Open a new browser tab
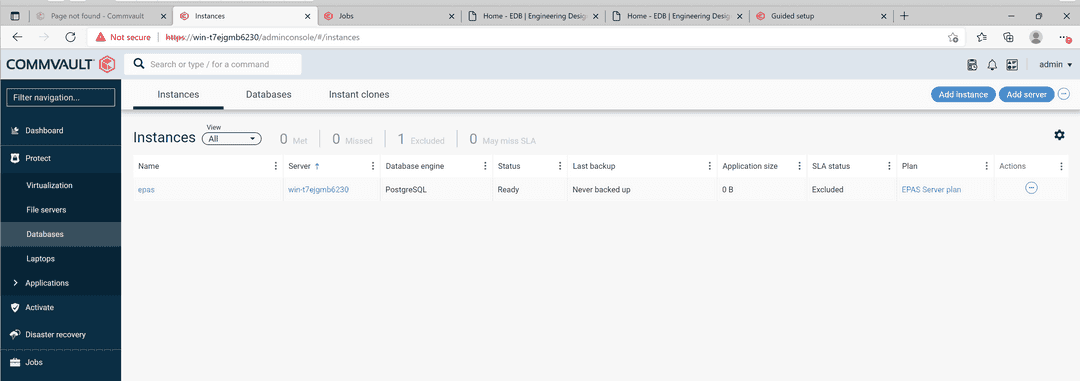The image size is (1080, 381). (904, 16)
